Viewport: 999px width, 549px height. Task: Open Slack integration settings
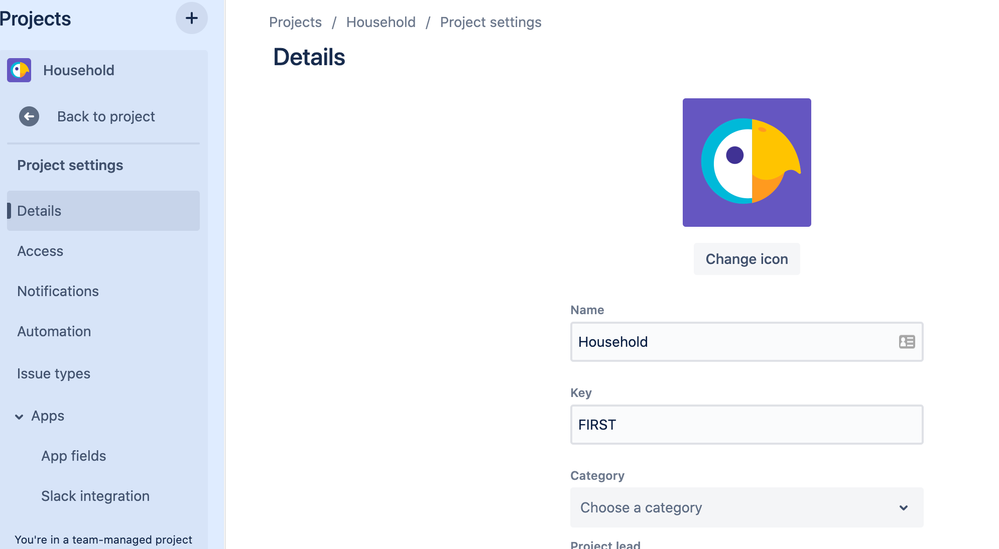tap(96, 496)
